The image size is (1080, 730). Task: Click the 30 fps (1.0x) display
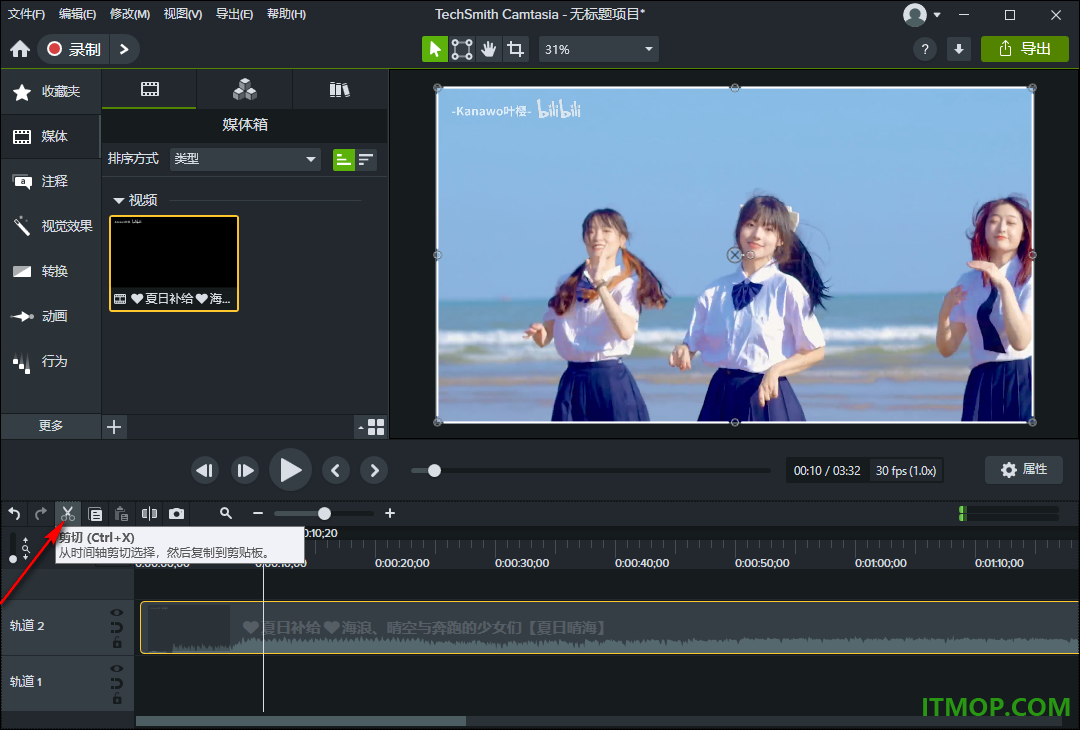click(905, 470)
